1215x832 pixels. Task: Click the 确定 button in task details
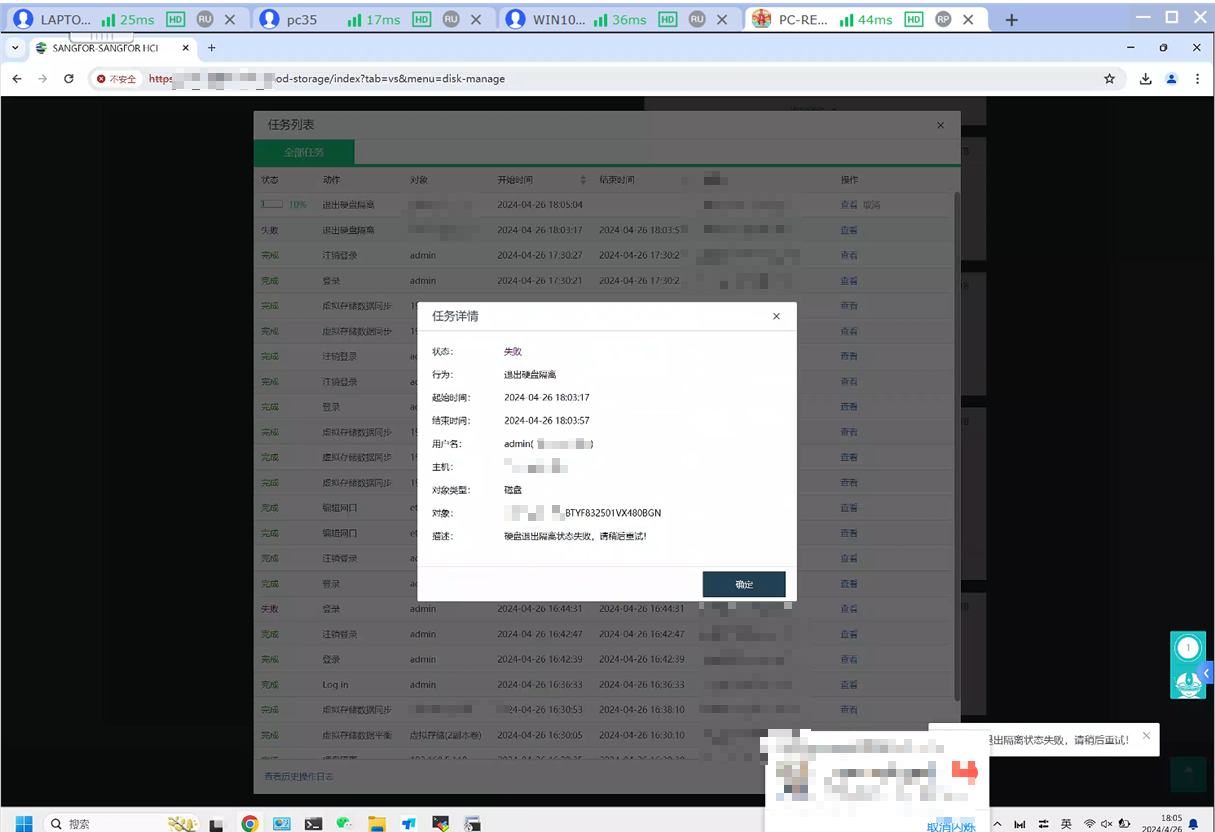click(x=744, y=584)
